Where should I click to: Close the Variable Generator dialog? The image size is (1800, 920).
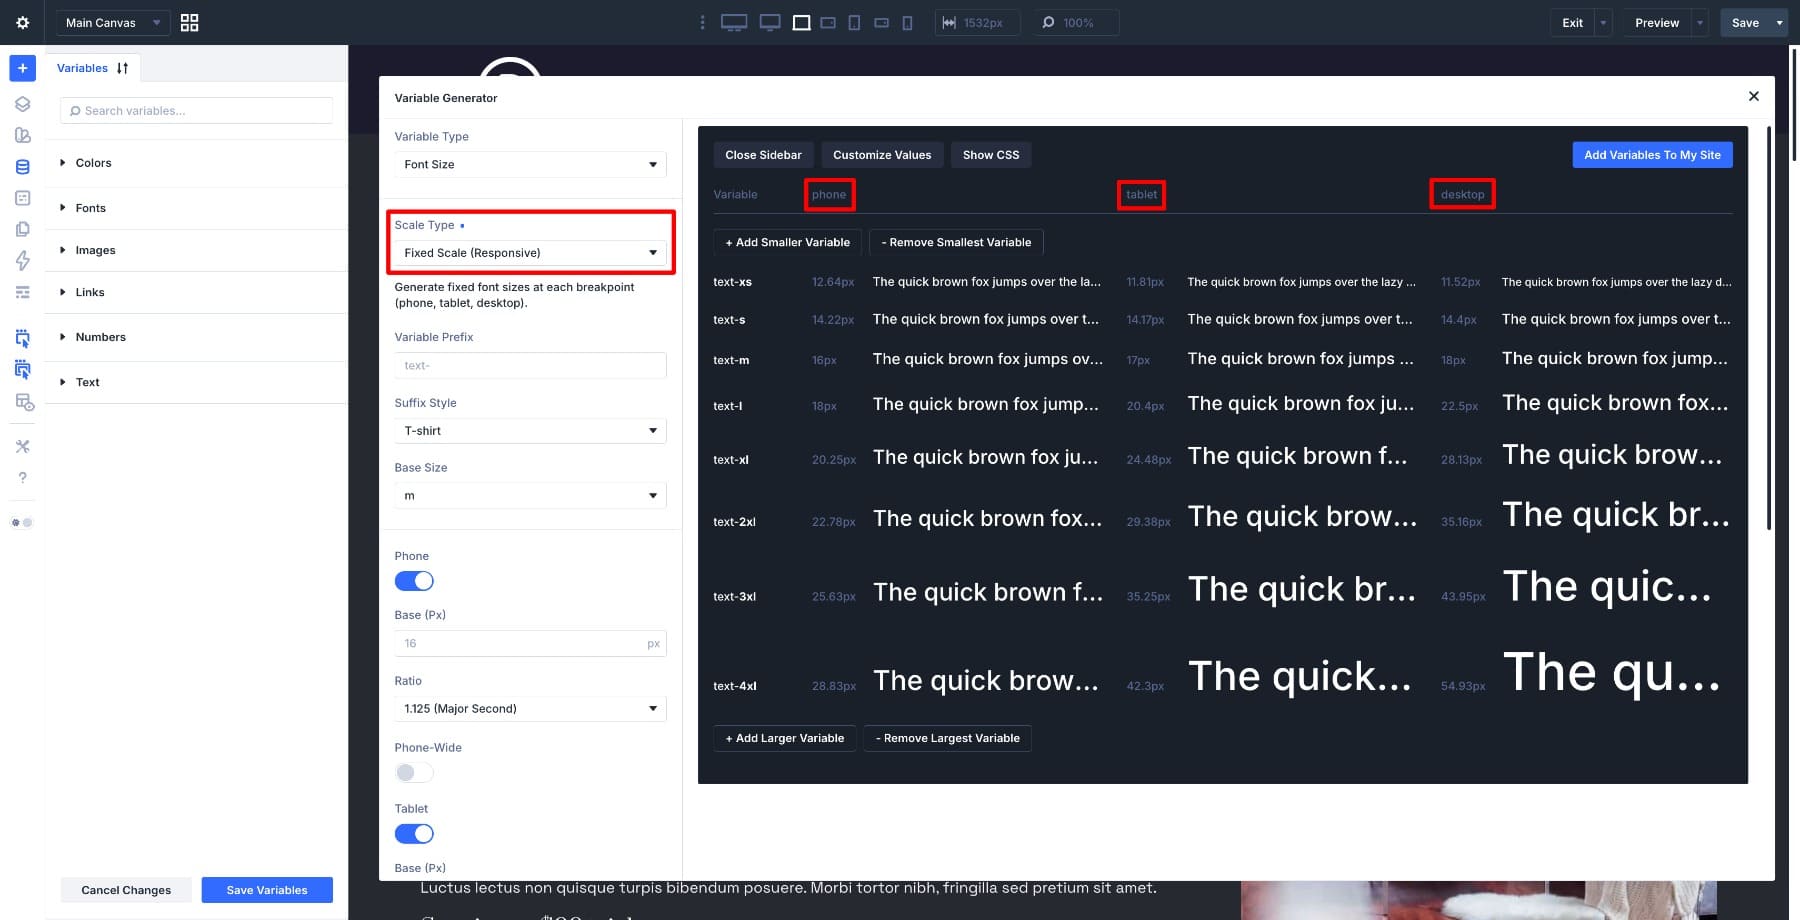click(x=1753, y=96)
